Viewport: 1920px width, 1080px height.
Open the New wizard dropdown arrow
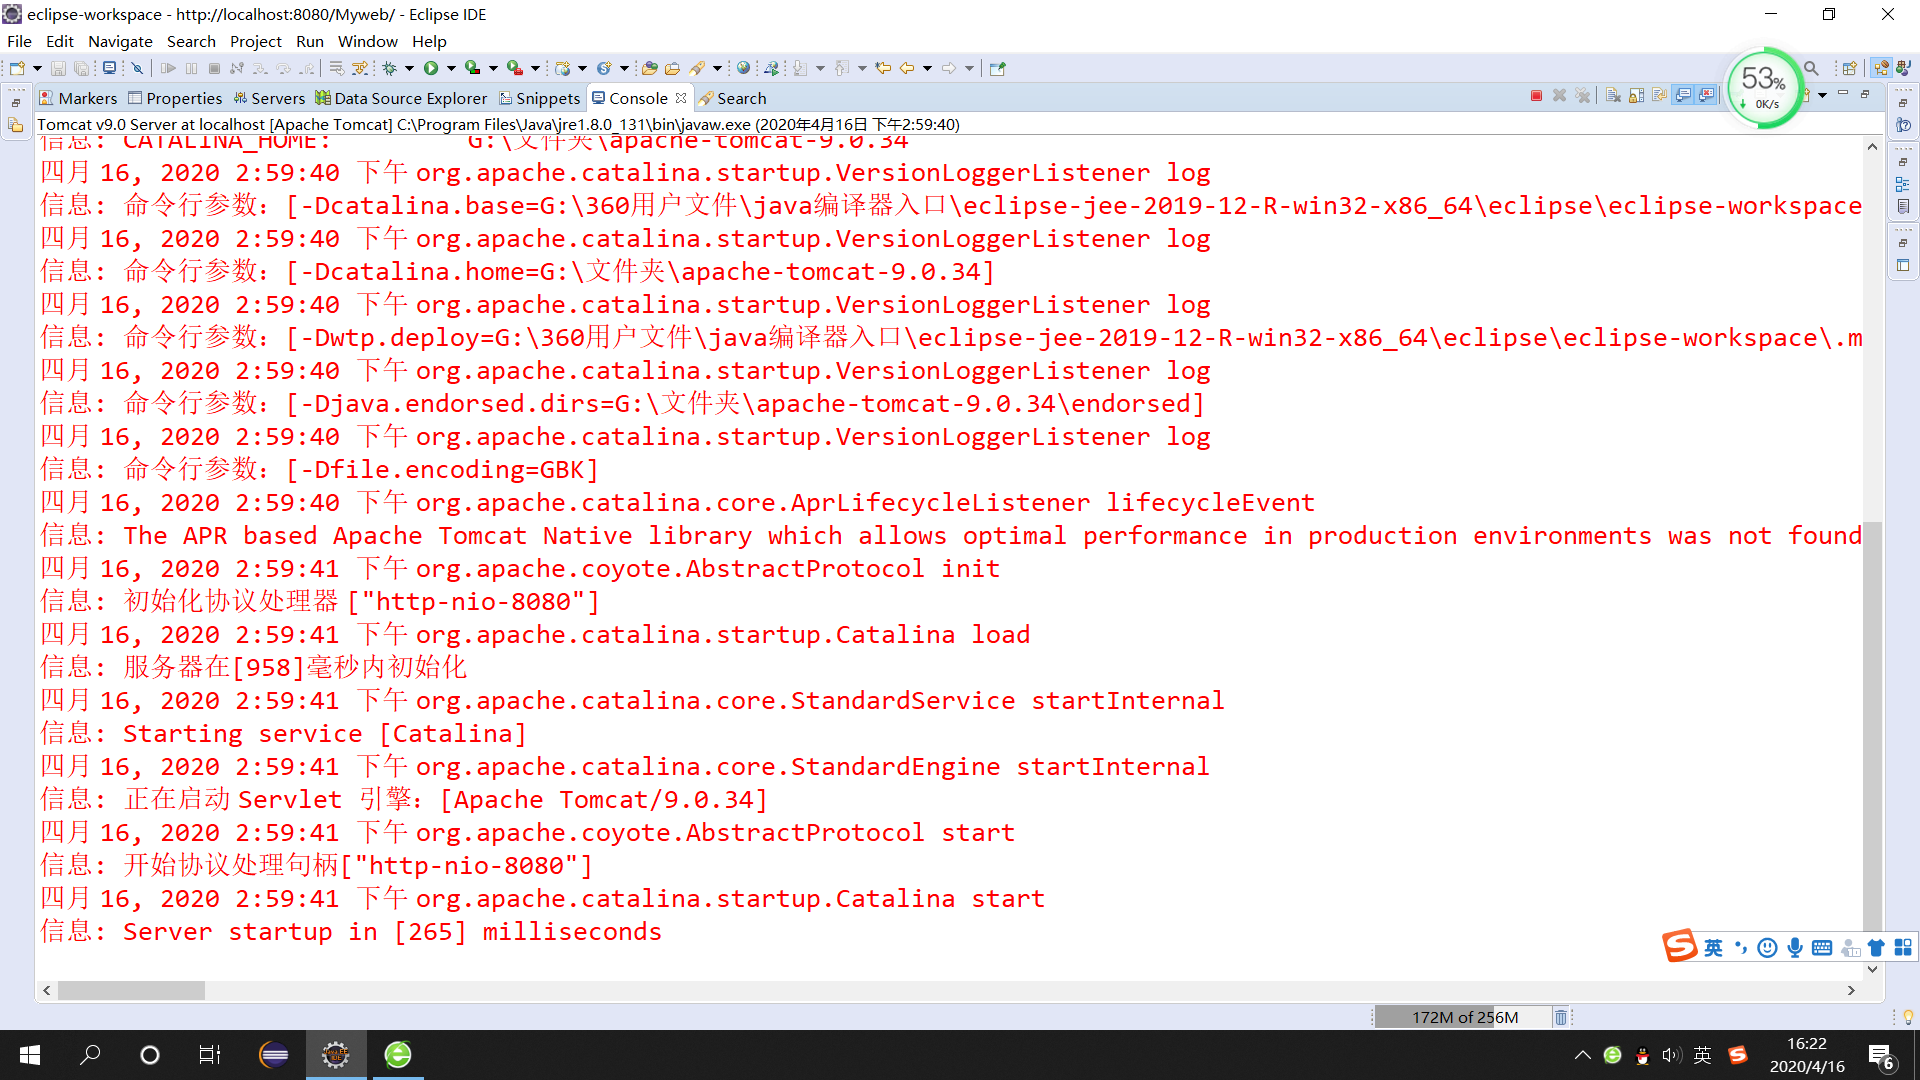[37, 68]
